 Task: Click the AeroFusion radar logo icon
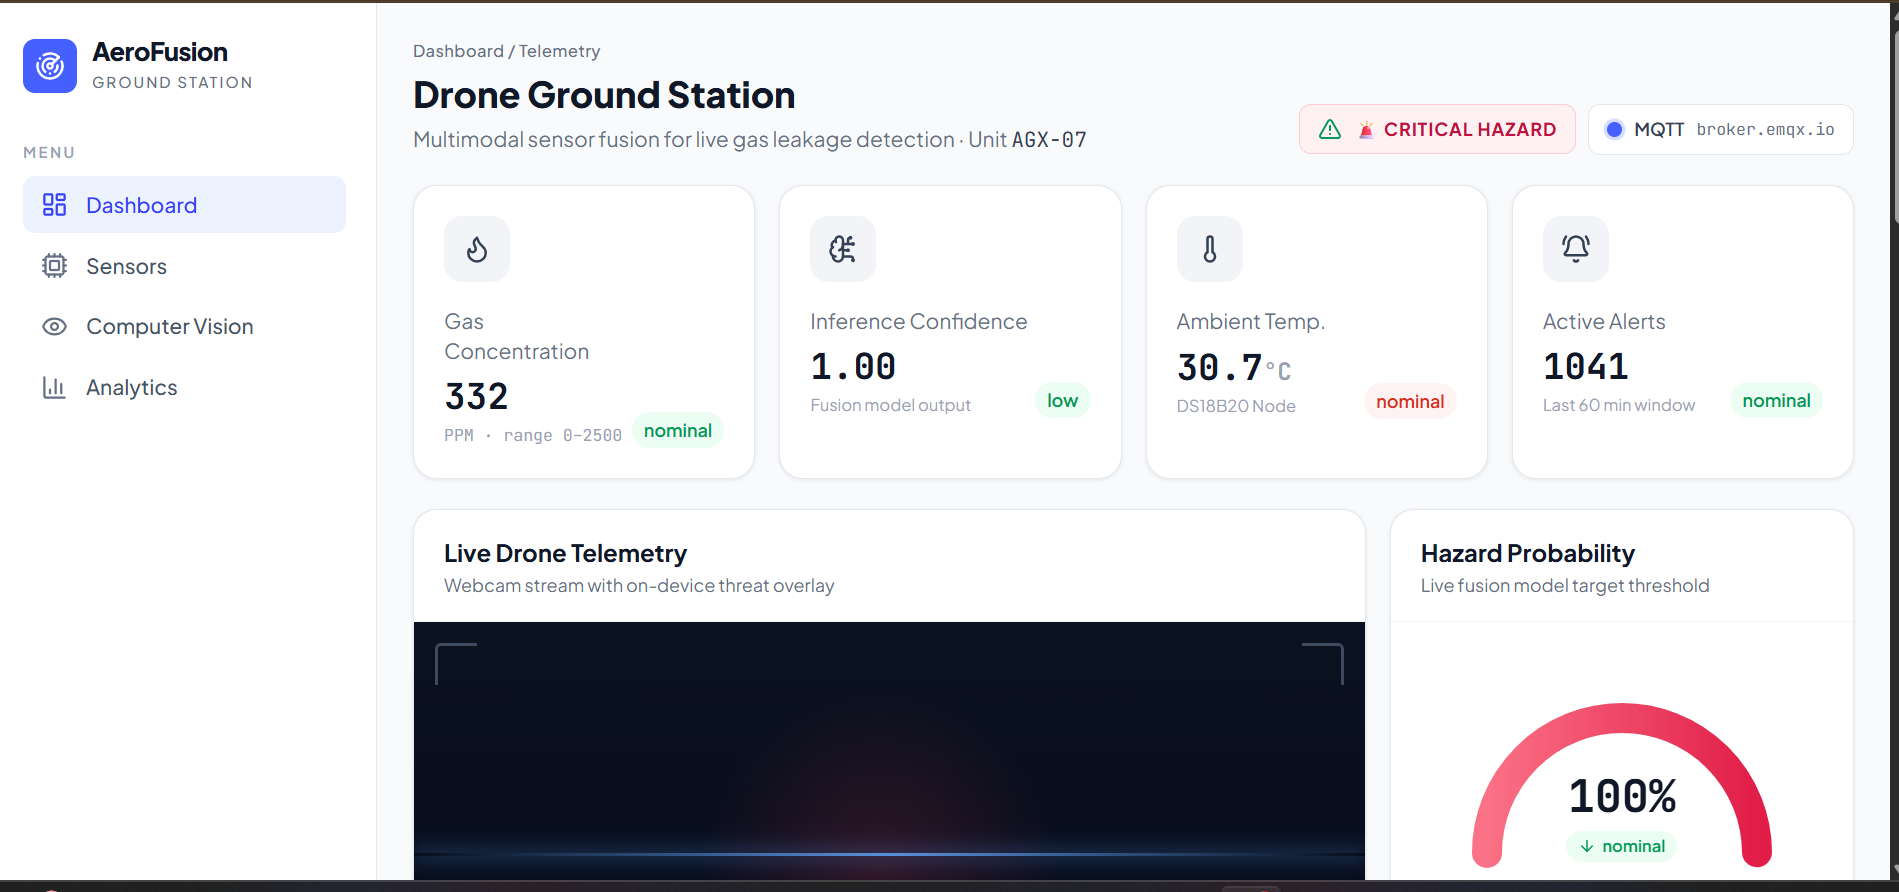click(x=50, y=66)
